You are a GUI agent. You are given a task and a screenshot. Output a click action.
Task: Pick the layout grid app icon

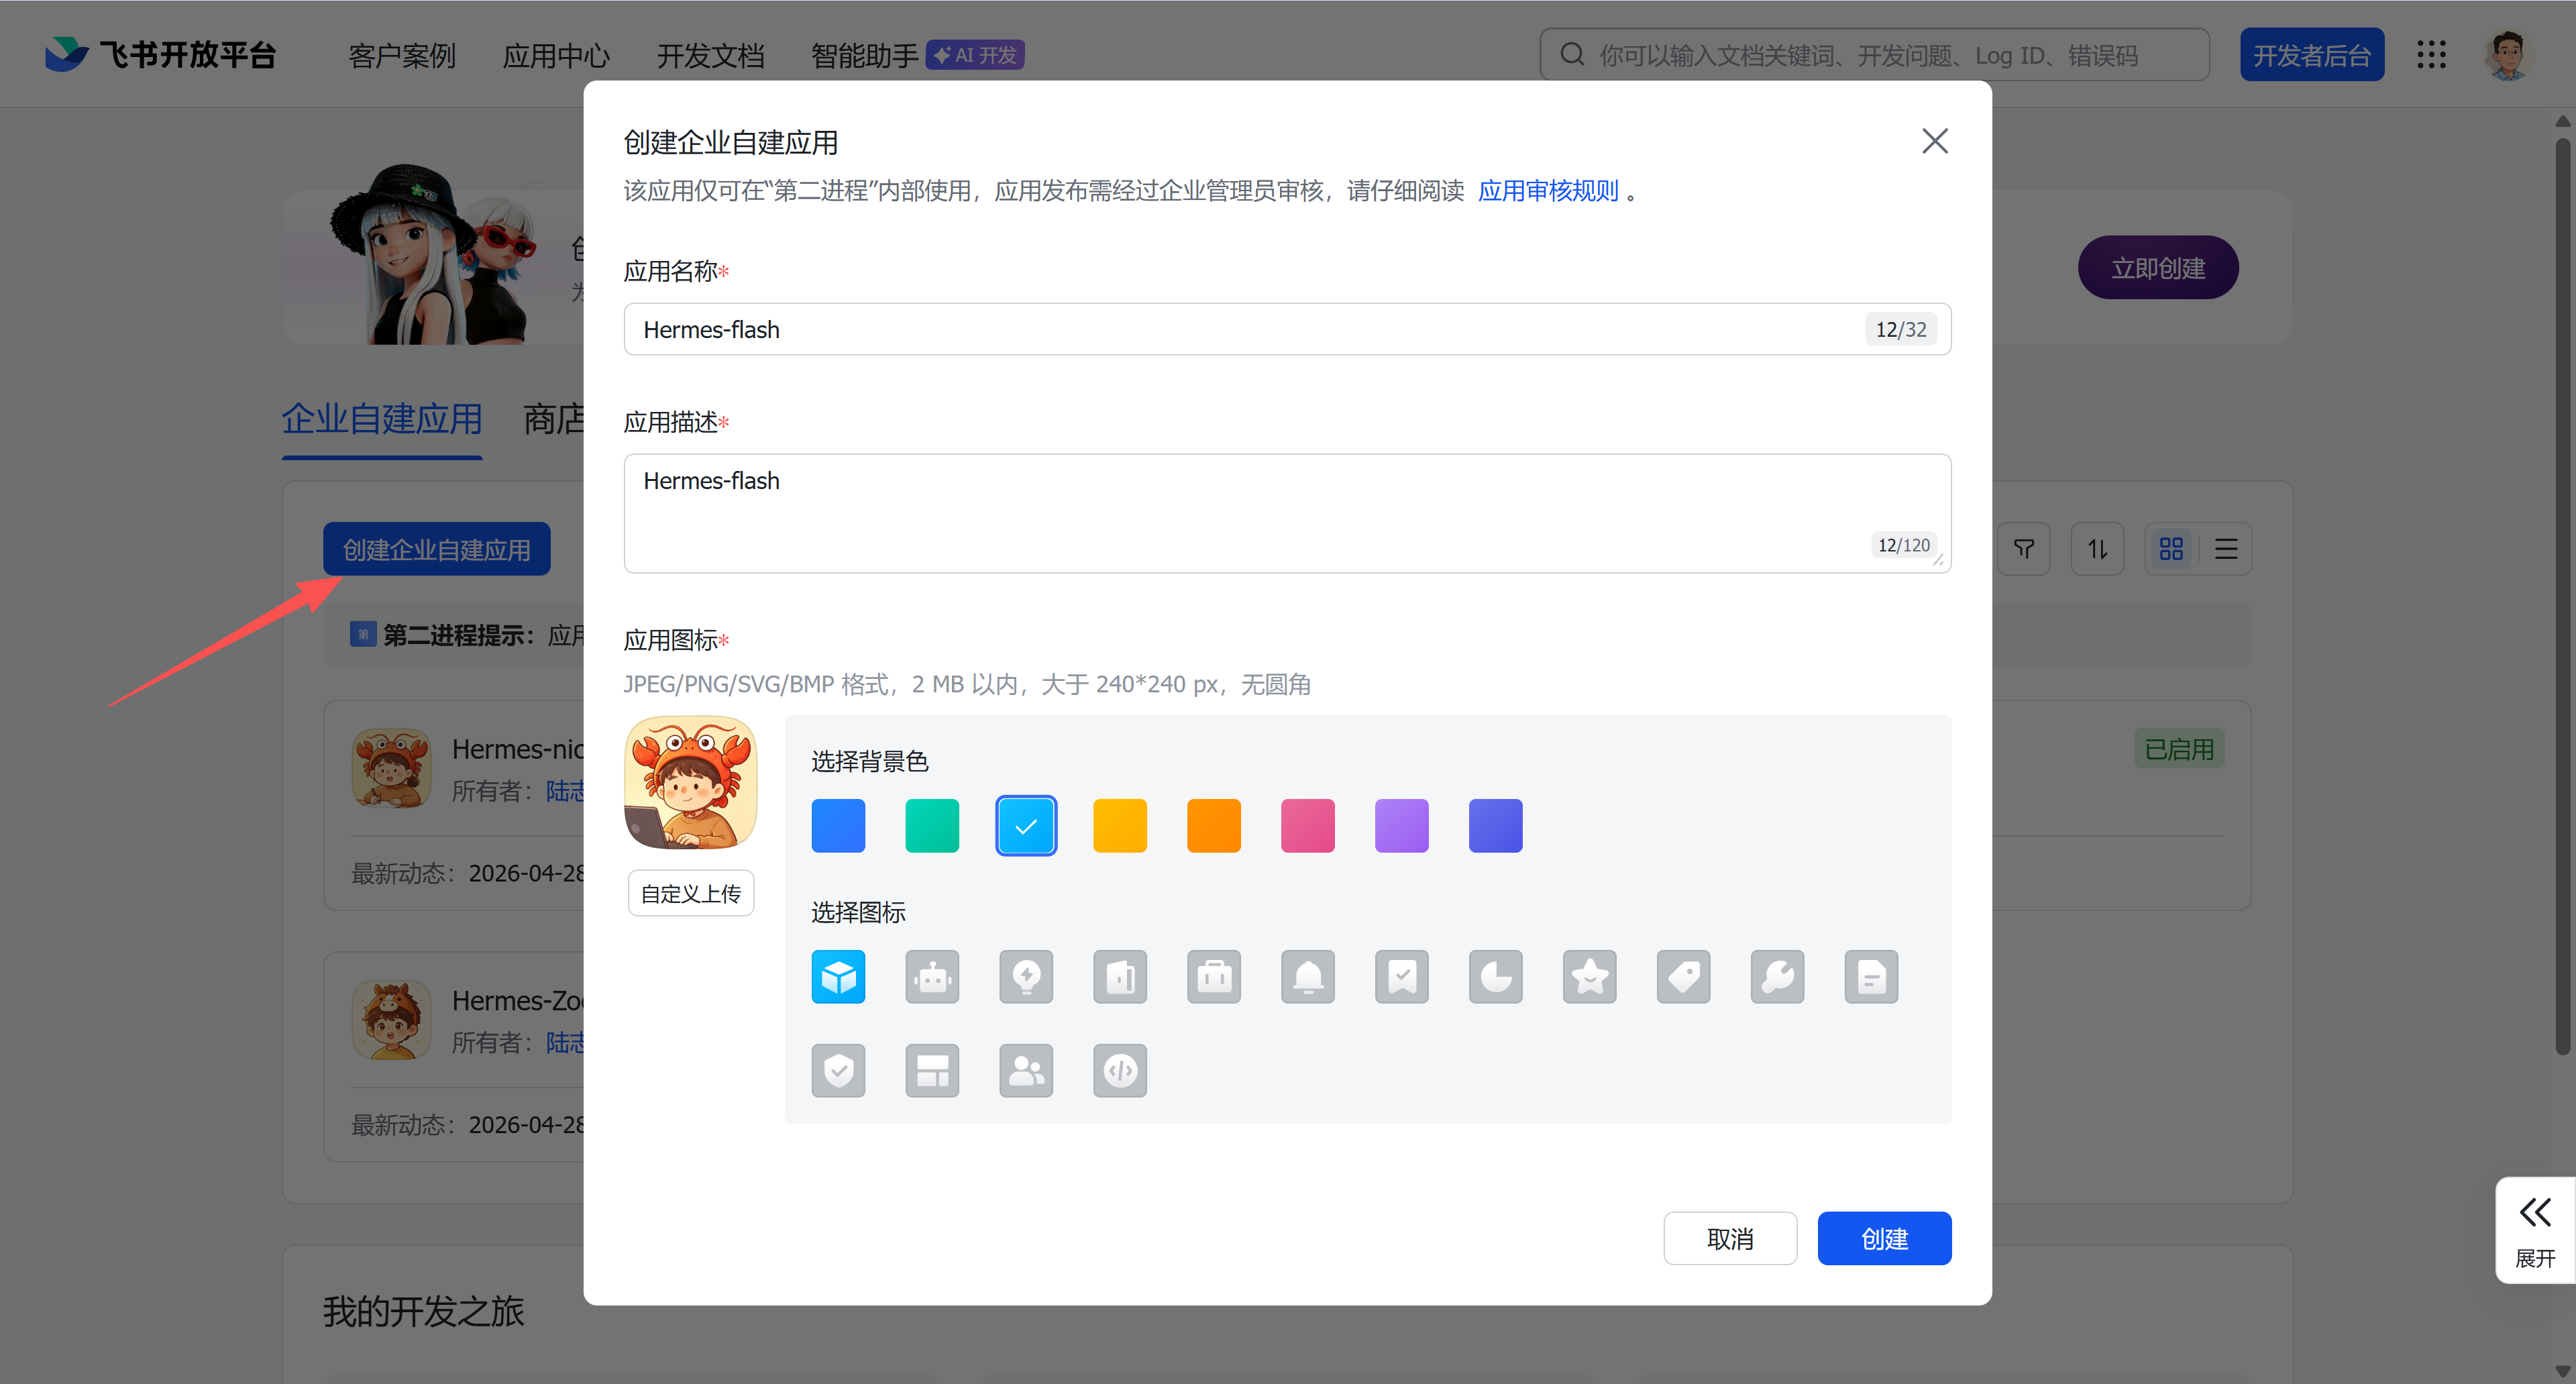pyautogui.click(x=932, y=1071)
